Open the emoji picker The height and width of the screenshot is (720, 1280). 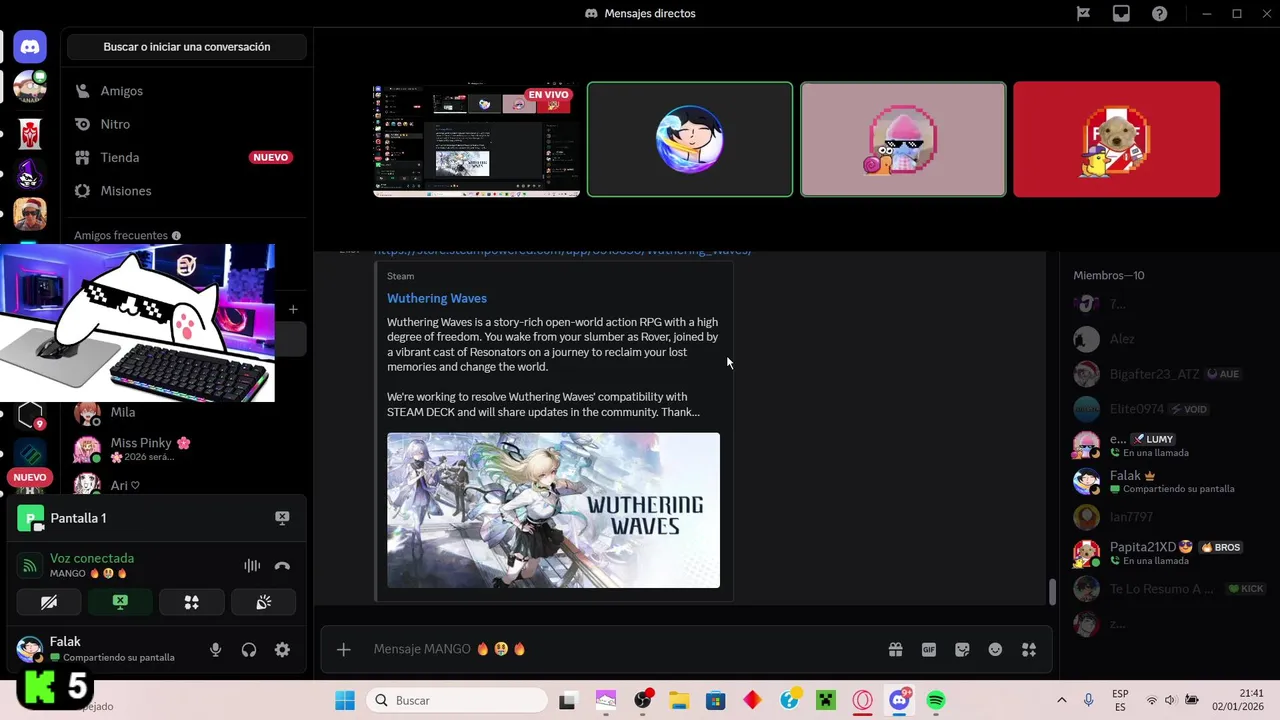[995, 650]
